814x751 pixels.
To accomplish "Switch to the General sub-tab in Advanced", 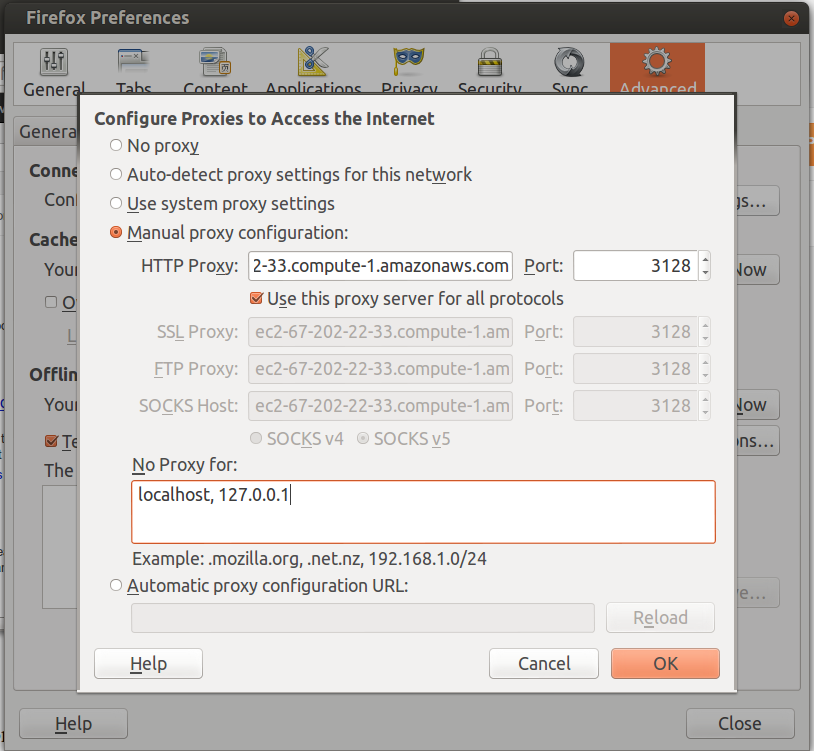I will click(48, 131).
